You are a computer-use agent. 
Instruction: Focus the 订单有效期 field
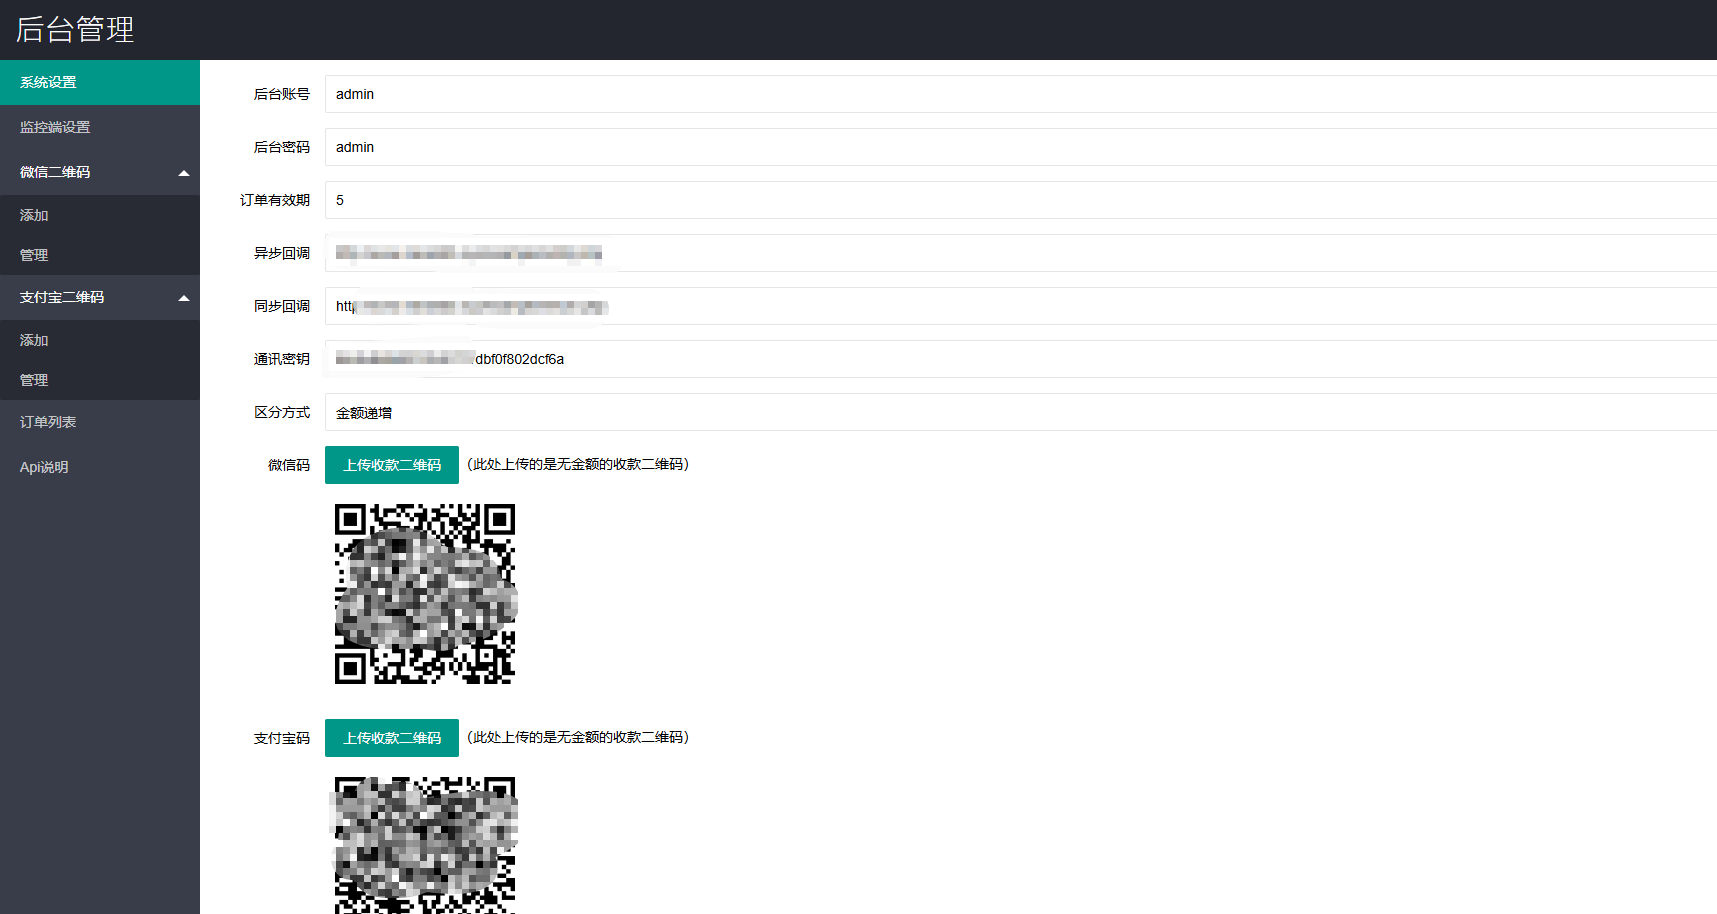1021,200
